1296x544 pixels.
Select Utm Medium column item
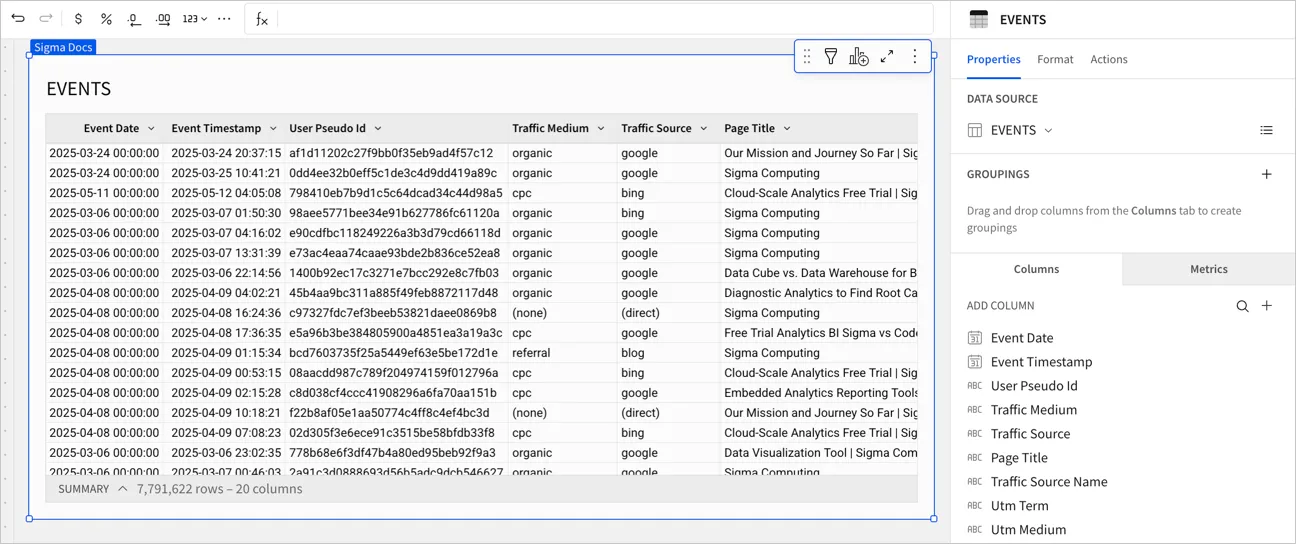(x=1028, y=530)
